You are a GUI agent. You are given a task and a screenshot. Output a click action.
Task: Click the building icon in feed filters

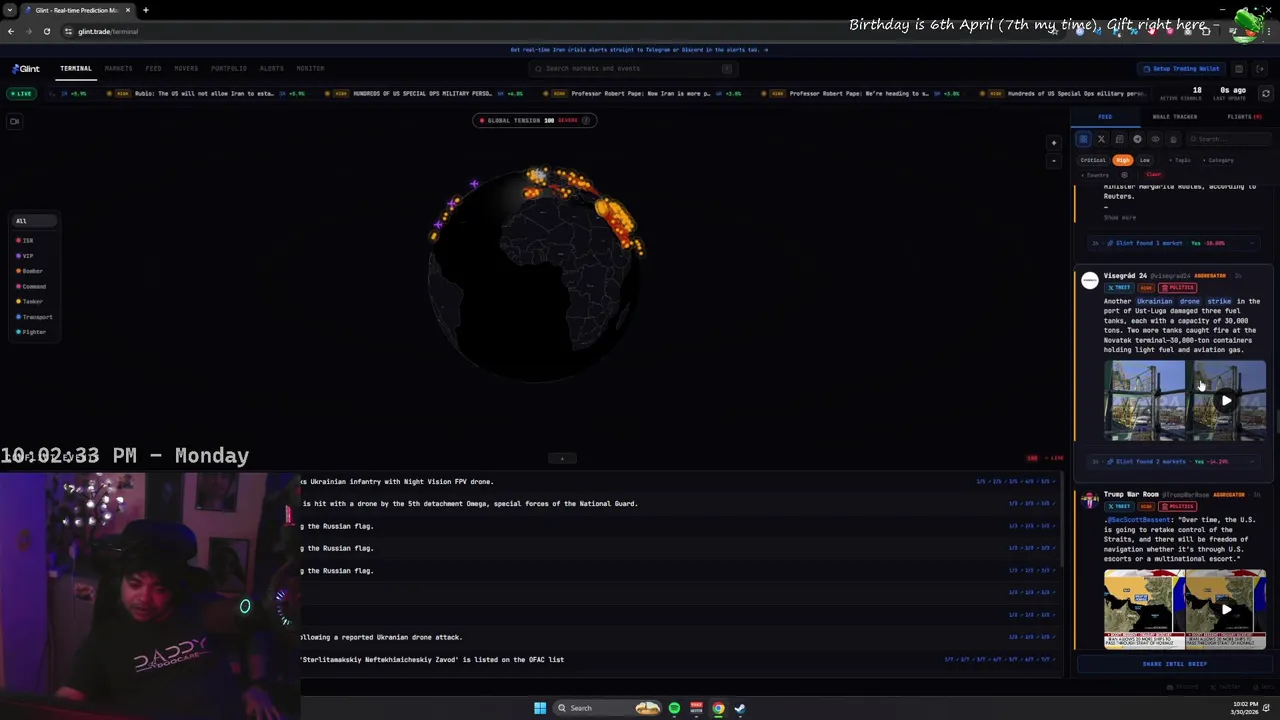[1173, 139]
